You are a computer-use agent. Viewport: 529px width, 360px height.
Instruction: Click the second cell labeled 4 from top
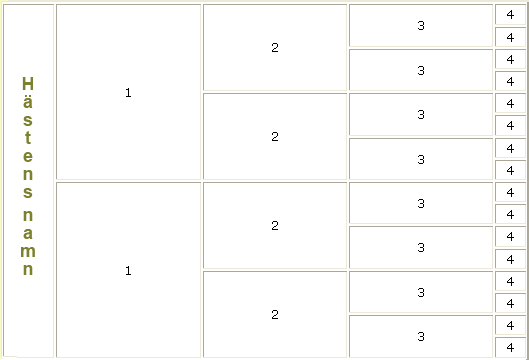coord(510,37)
